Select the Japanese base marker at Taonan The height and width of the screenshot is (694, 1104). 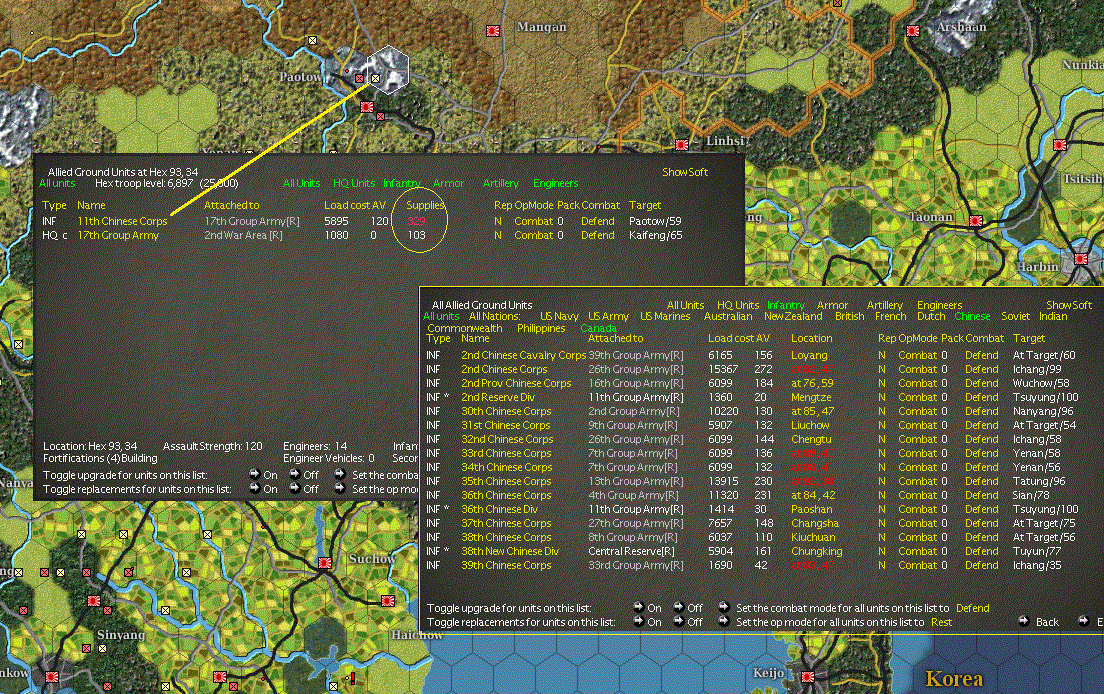pyautogui.click(x=976, y=221)
